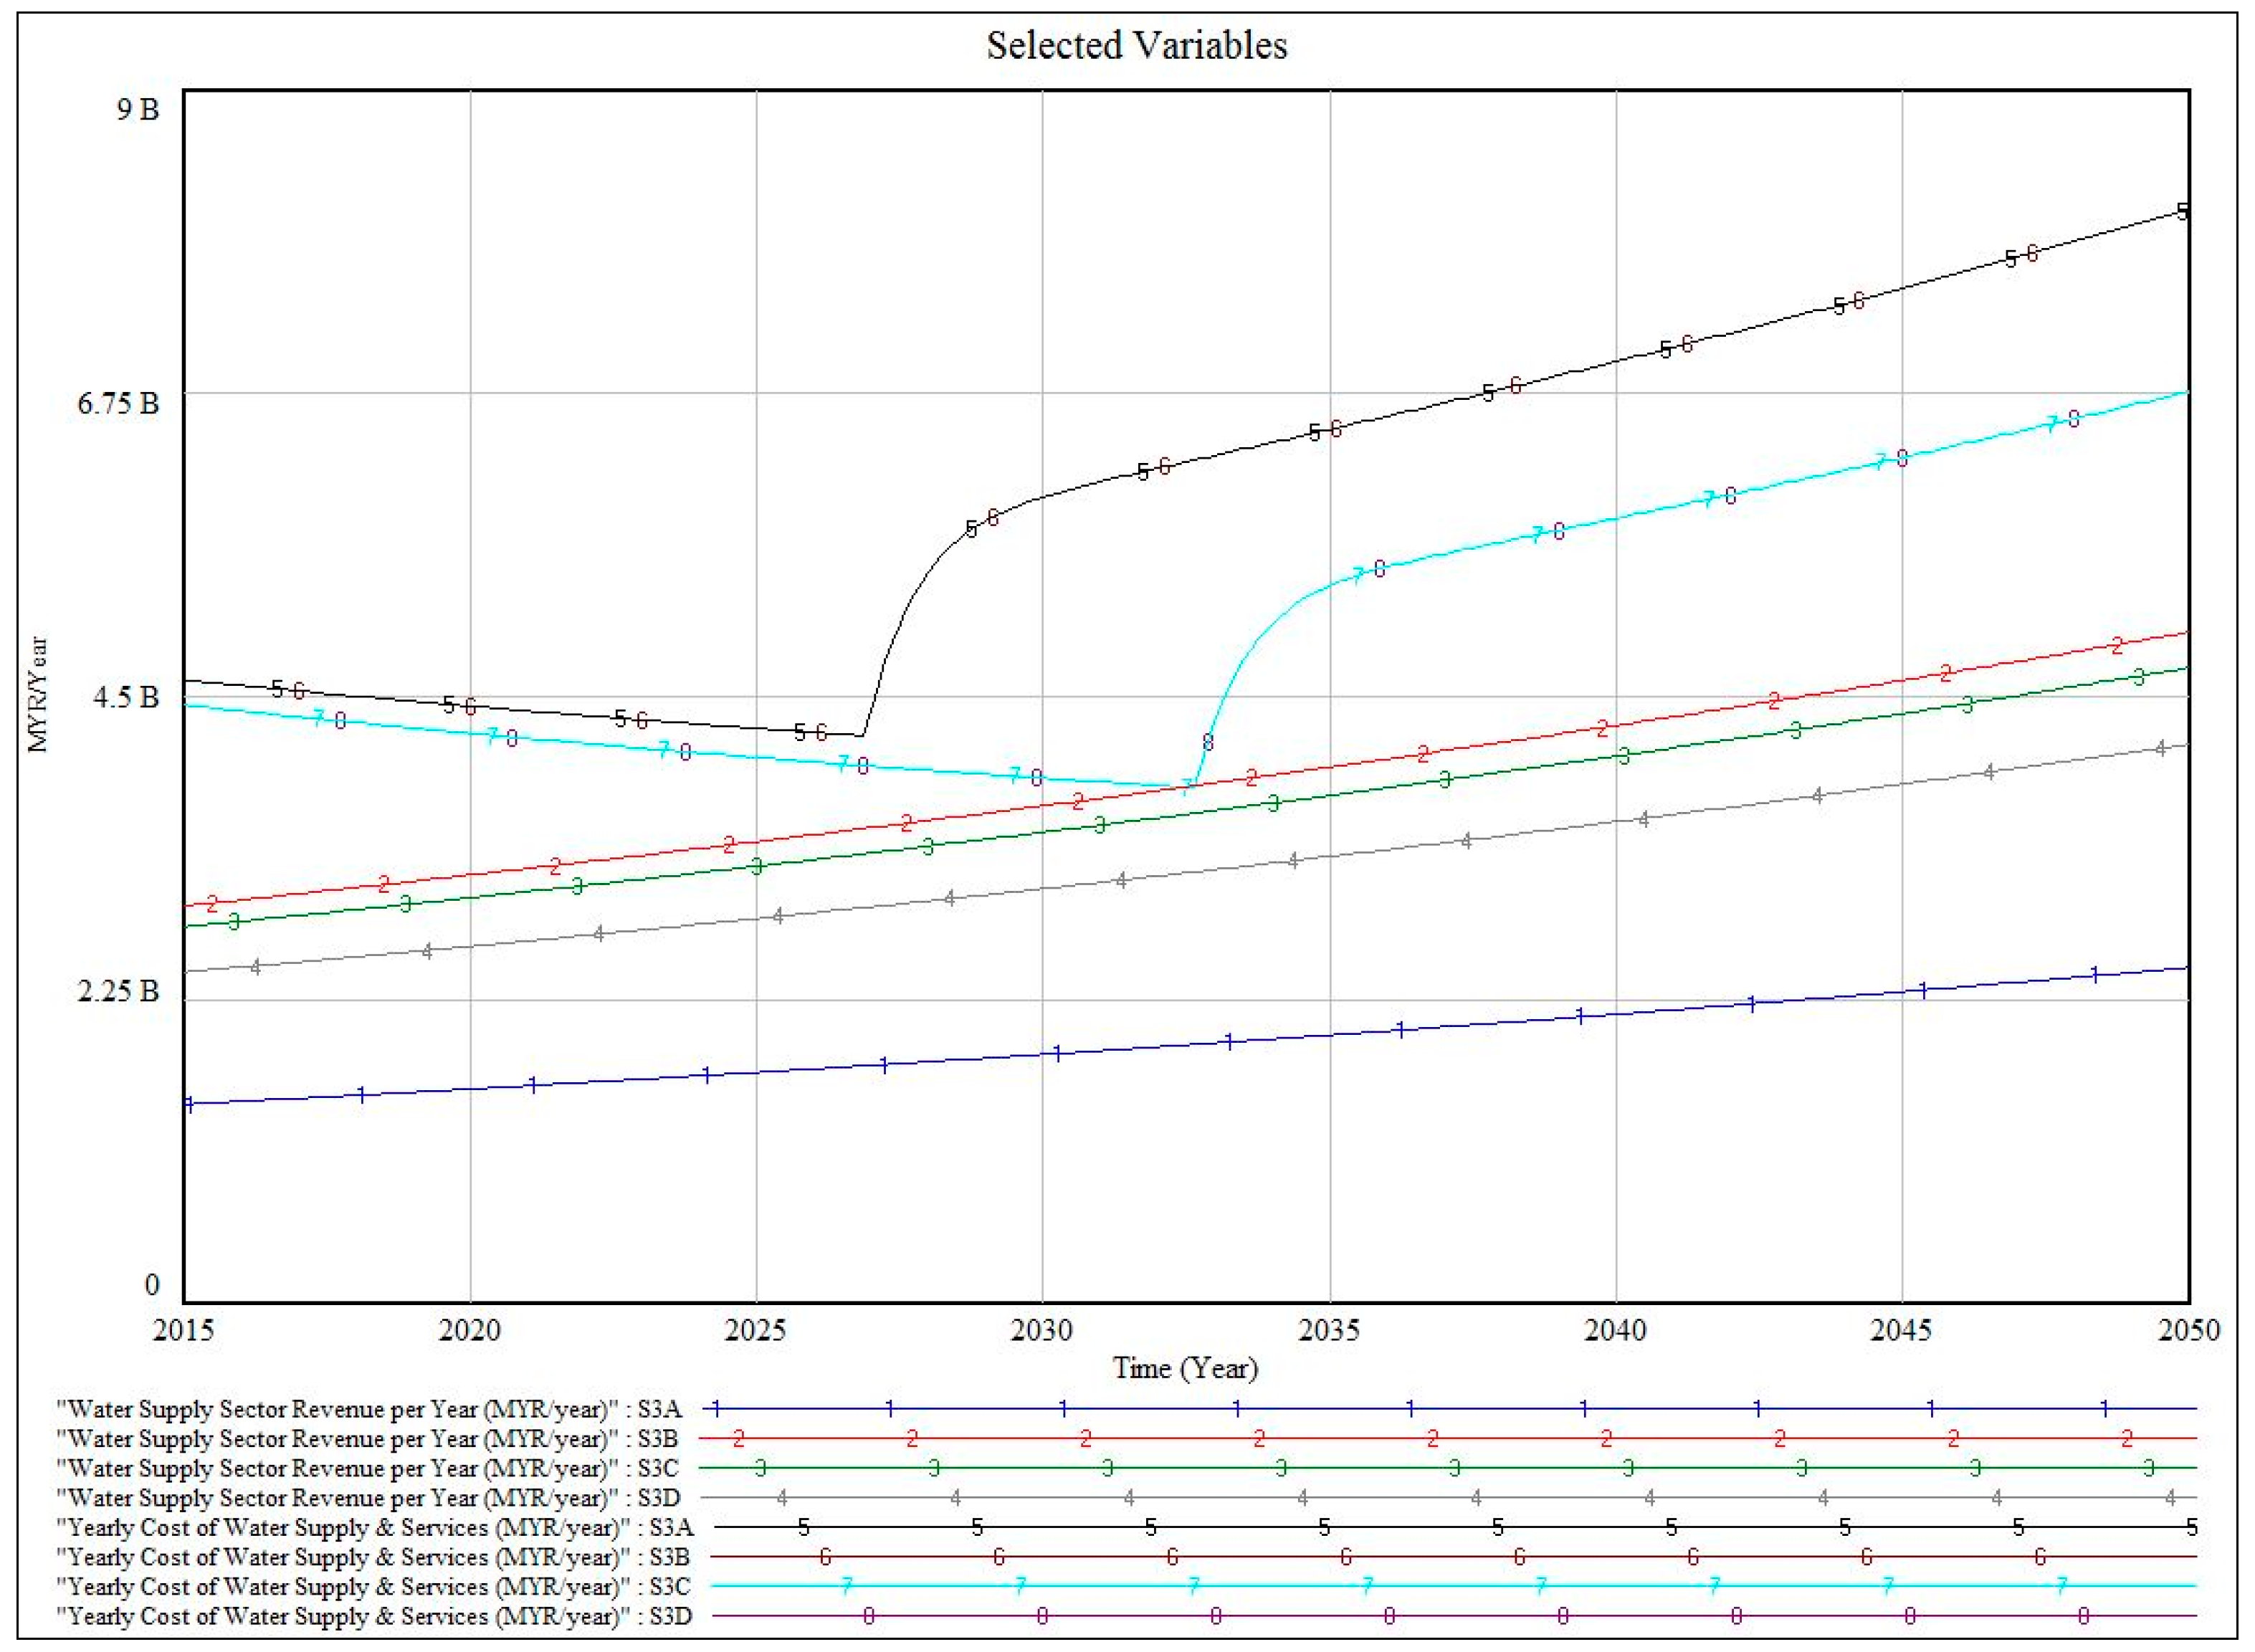Click the 2015 start year label
The height and width of the screenshot is (1652, 2255).
pyautogui.click(x=184, y=1330)
